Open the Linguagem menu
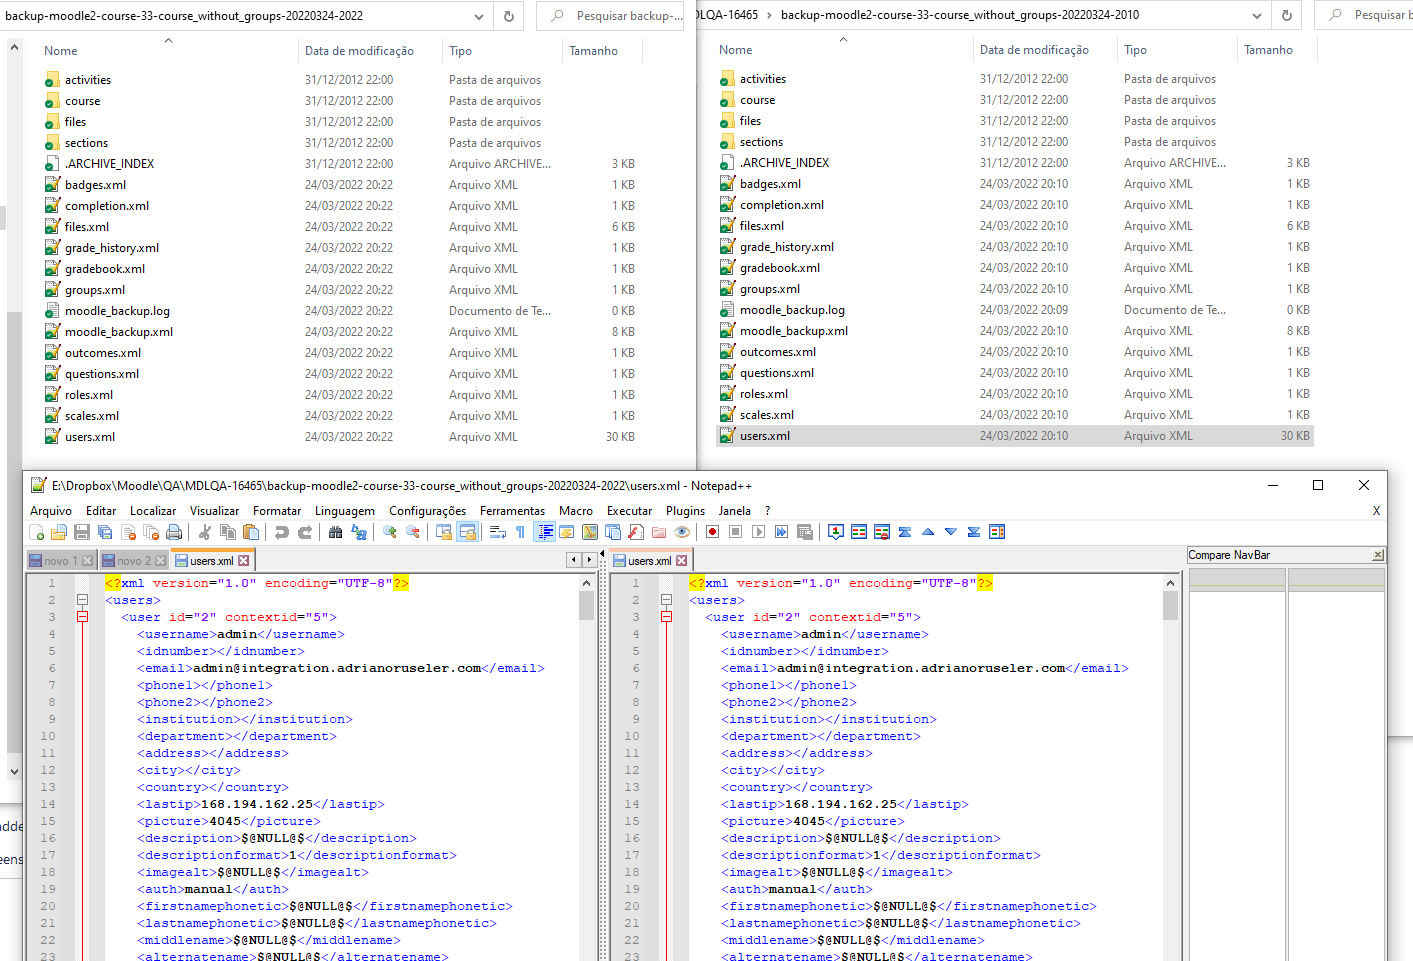Viewport: 1413px width, 961px height. click(x=345, y=511)
